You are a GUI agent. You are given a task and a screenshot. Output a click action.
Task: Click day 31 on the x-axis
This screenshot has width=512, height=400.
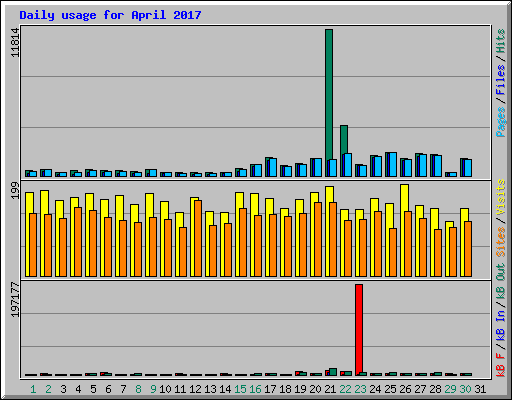coord(480,389)
